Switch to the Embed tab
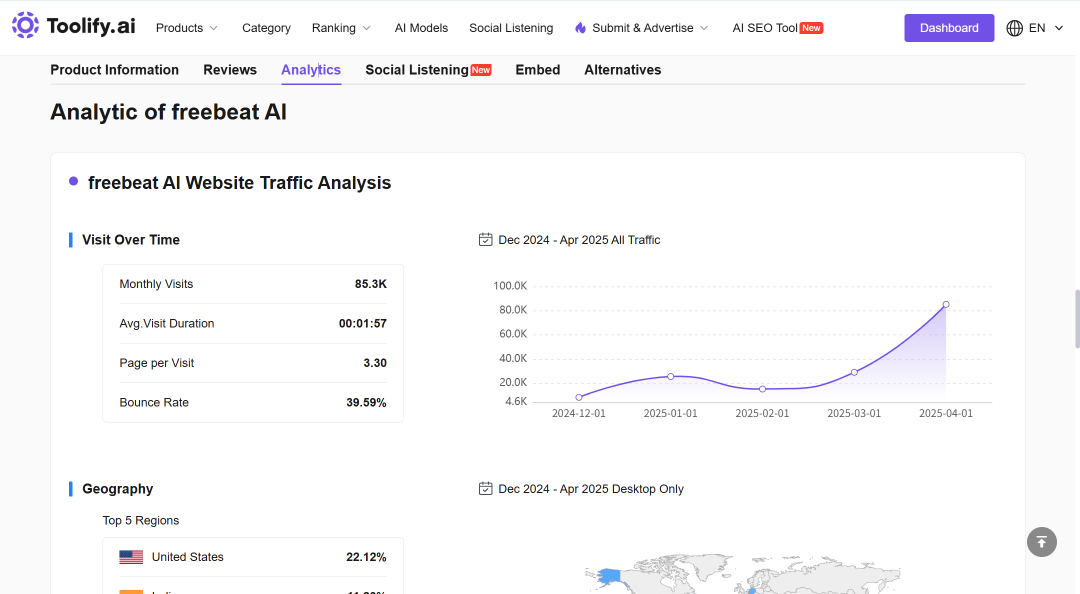Image resolution: width=1080 pixels, height=594 pixels. point(538,70)
